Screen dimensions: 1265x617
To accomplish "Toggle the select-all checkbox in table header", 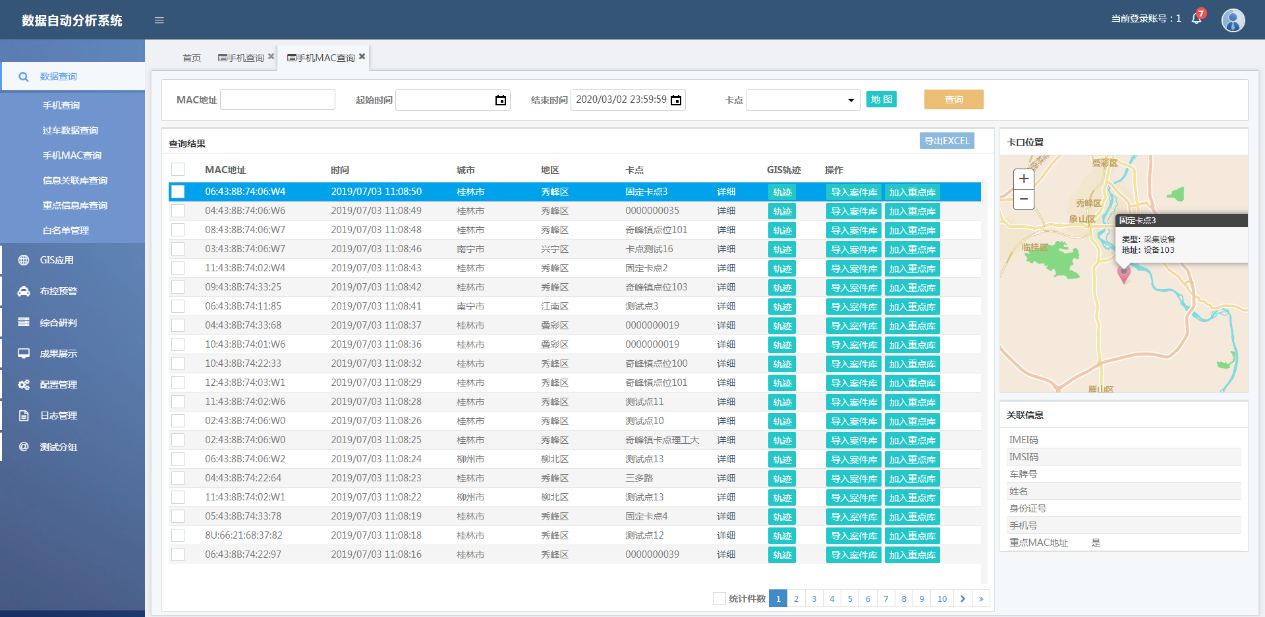I will pyautogui.click(x=178, y=170).
